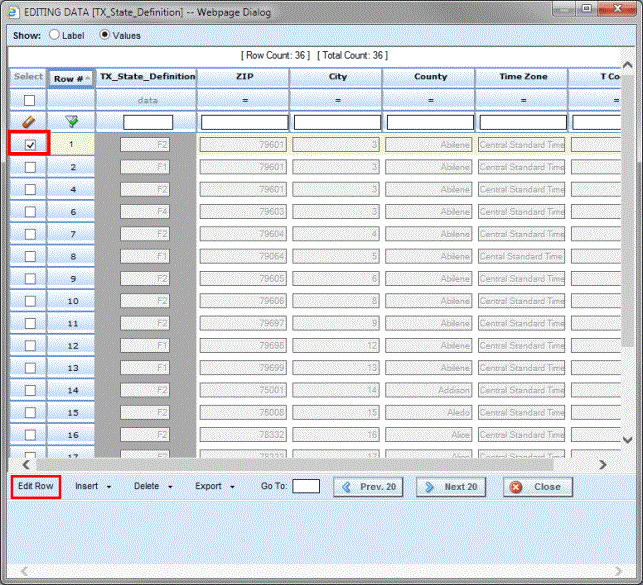Check the checkbox for row 2
Screen dimensions: 643x585
pos(30,167)
